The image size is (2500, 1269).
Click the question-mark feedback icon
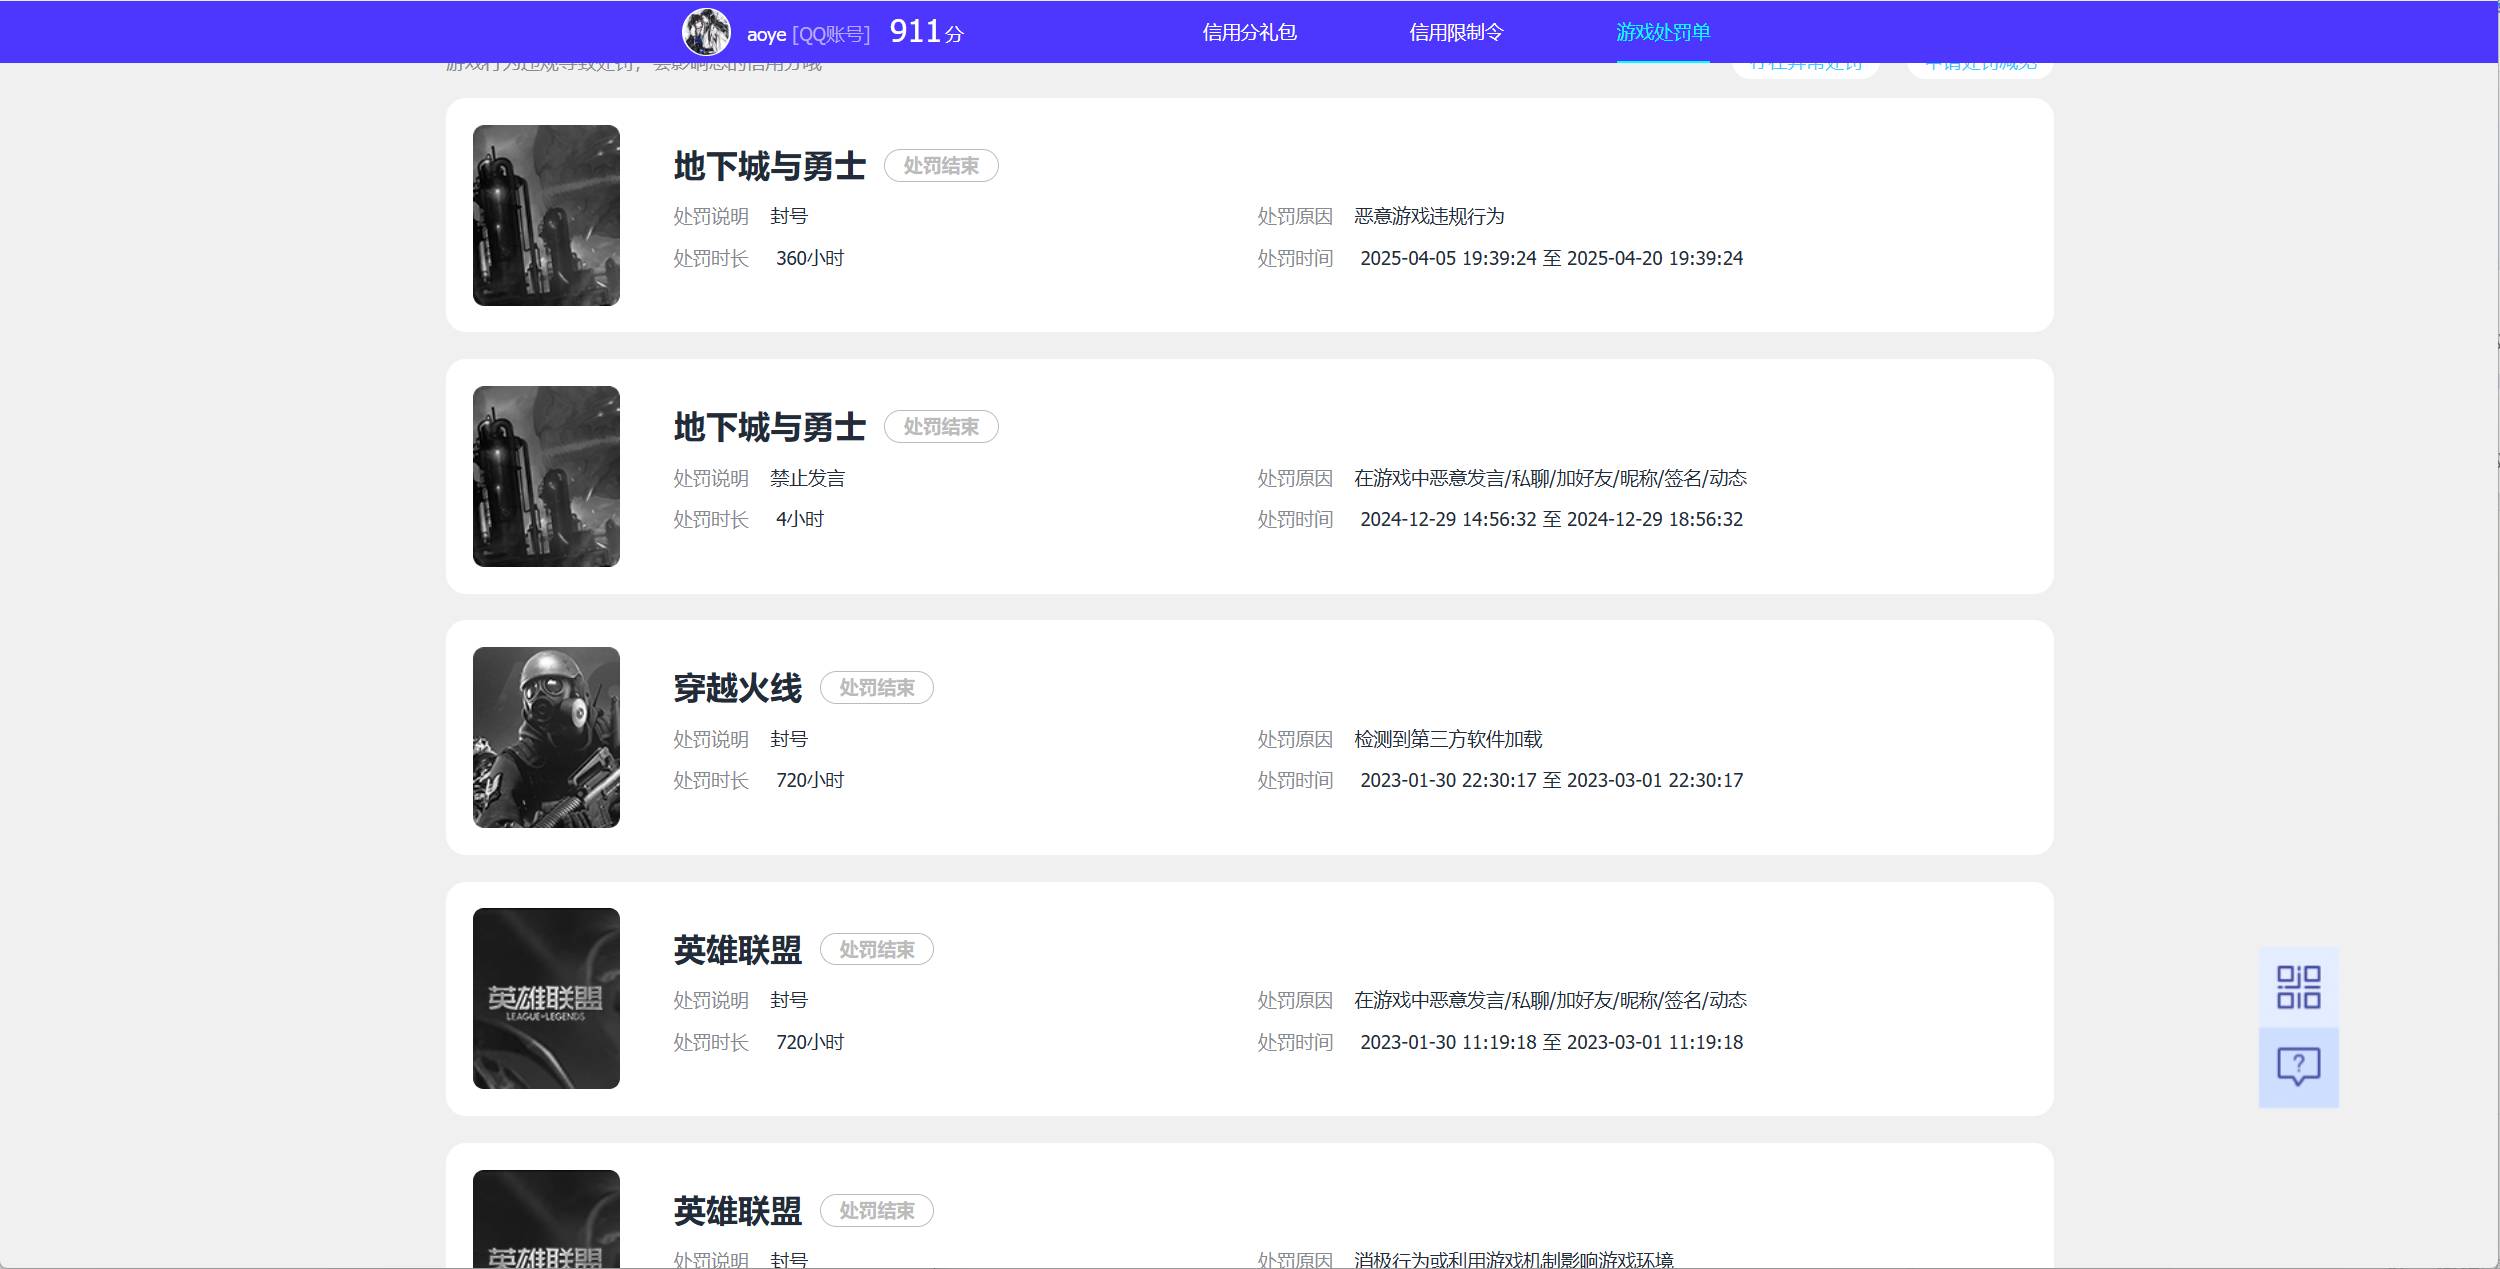(x=2299, y=1067)
